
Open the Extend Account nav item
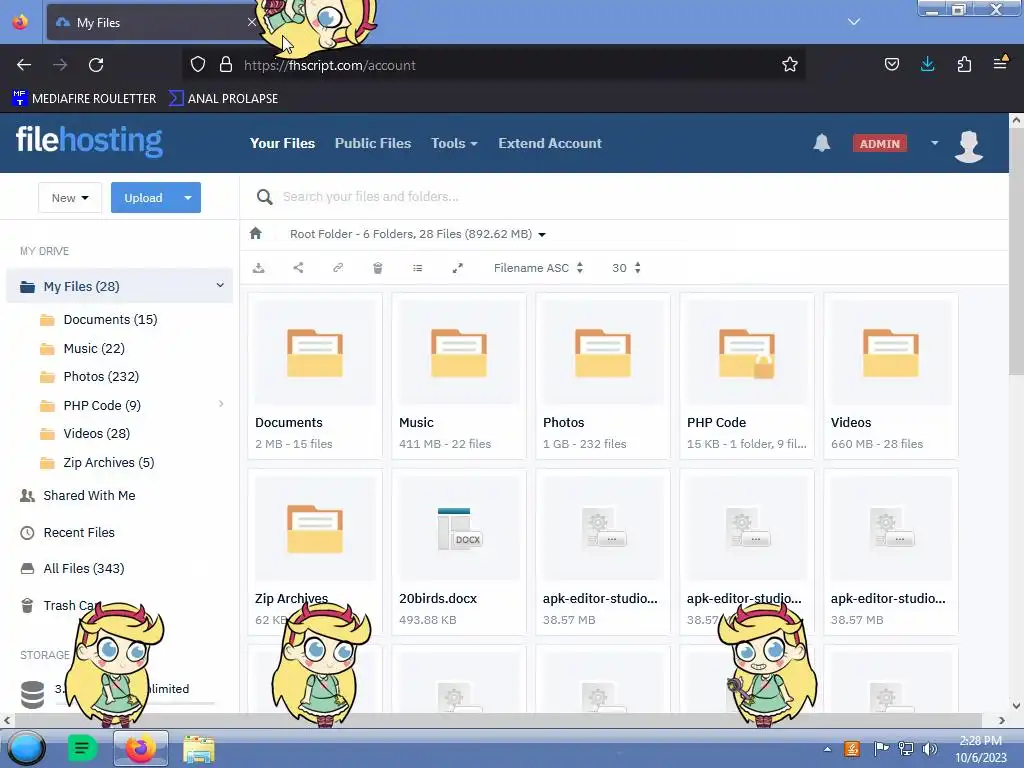pos(550,143)
